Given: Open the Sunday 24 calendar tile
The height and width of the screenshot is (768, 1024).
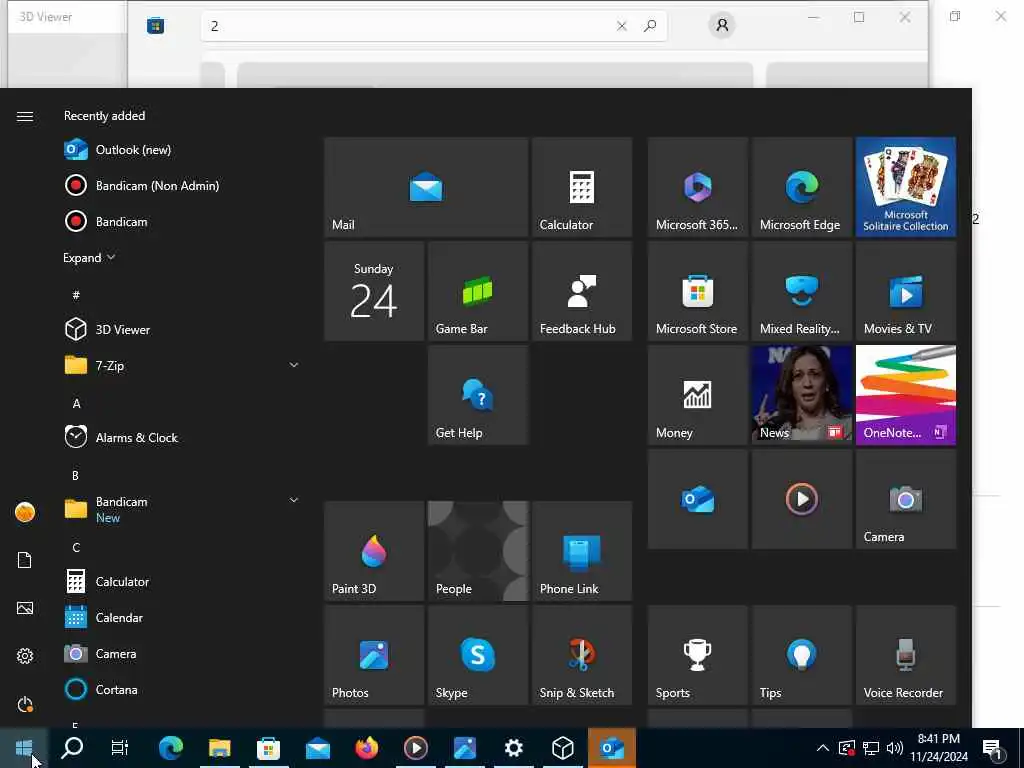Looking at the screenshot, I should (374, 291).
